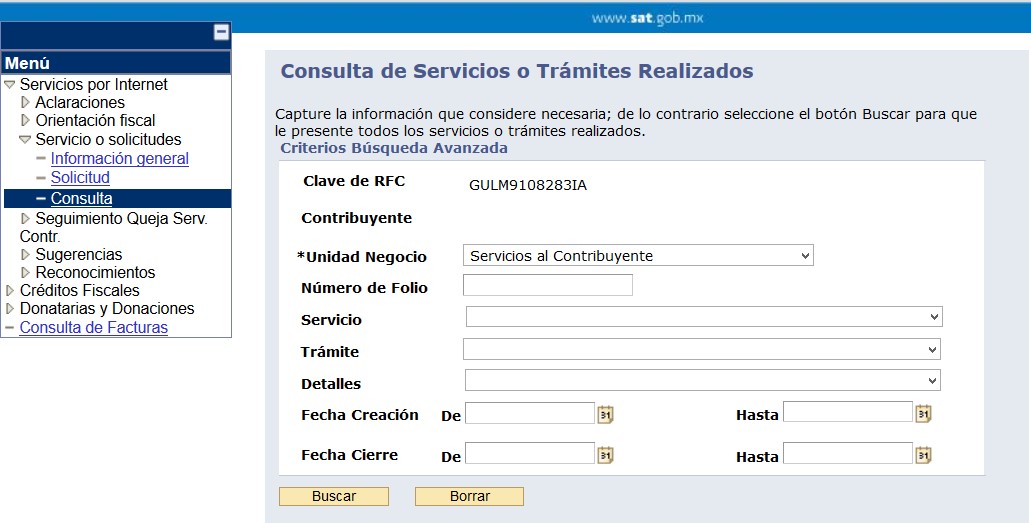Open calendar for Fecha Cierre De date

point(605,455)
